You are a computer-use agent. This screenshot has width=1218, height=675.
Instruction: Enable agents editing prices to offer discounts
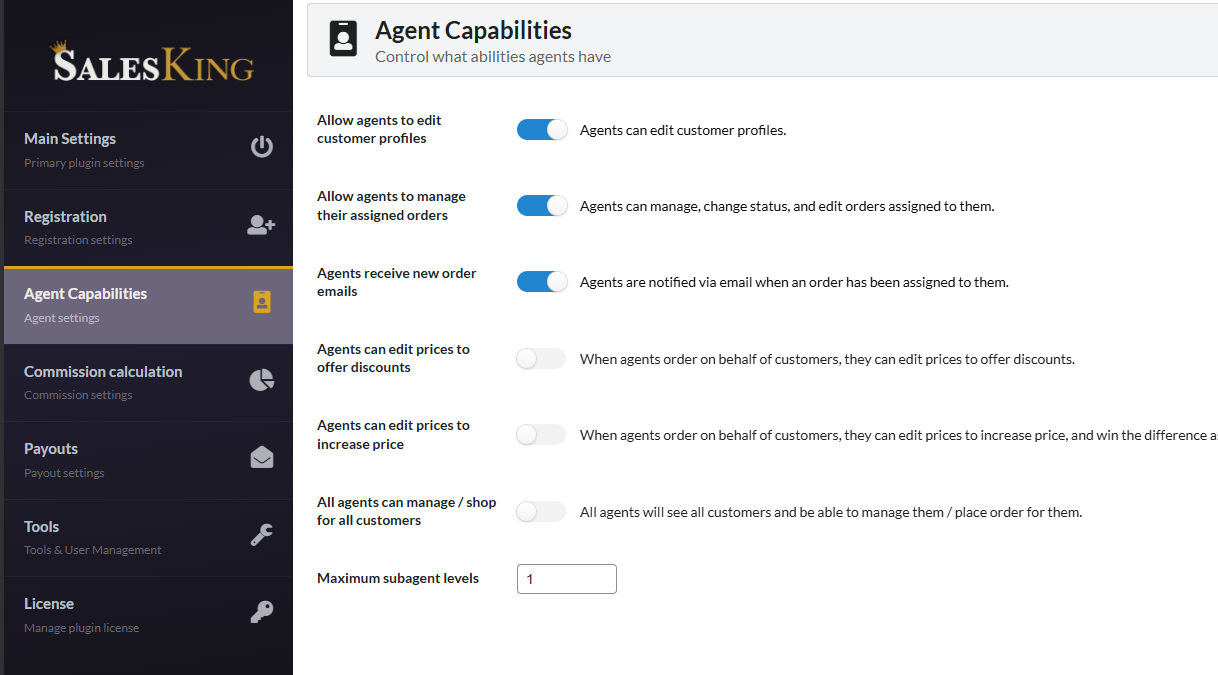pyautogui.click(x=541, y=359)
